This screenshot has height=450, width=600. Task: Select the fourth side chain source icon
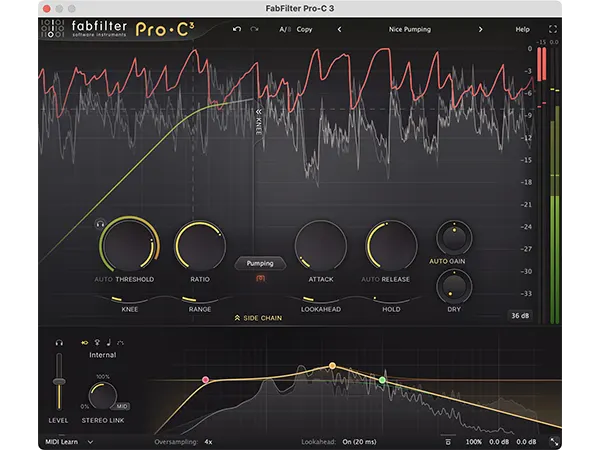pyautogui.click(x=120, y=343)
